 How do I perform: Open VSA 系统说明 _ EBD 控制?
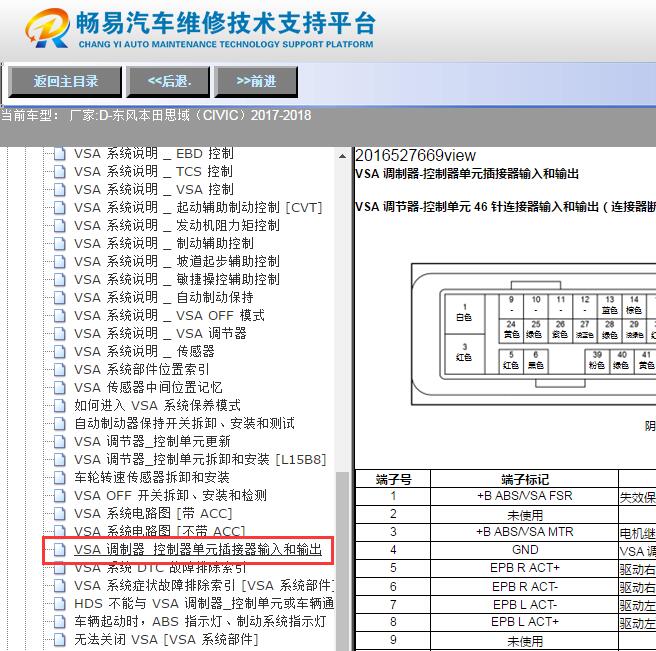[x=154, y=154]
